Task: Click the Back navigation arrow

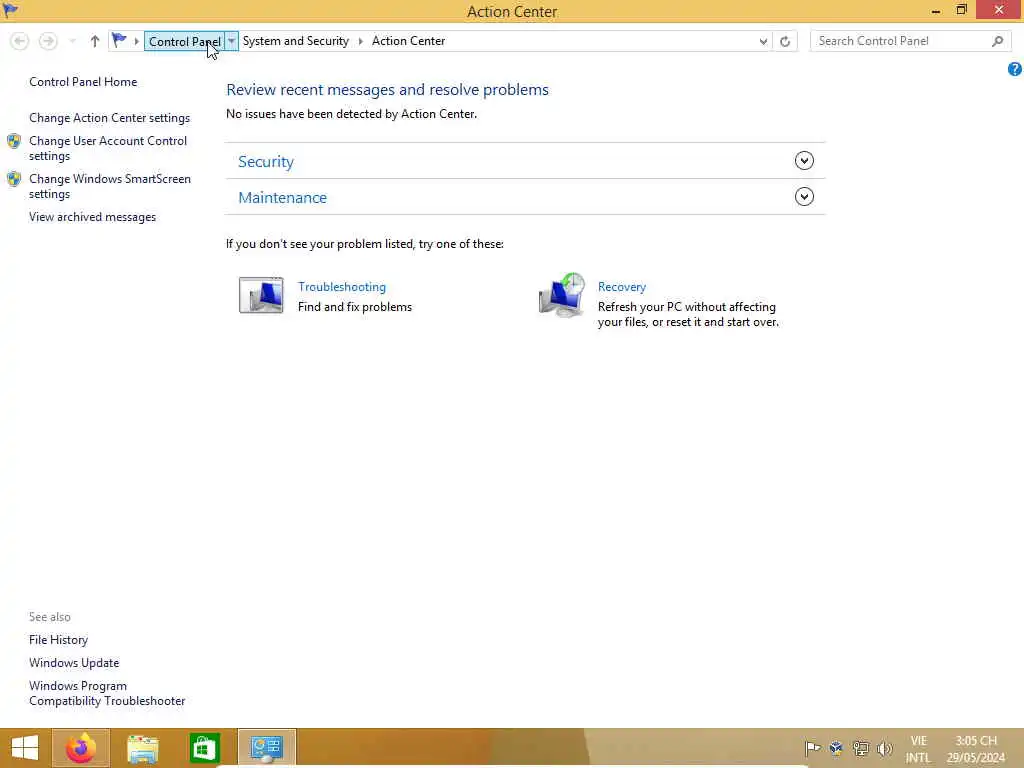Action: coord(20,41)
